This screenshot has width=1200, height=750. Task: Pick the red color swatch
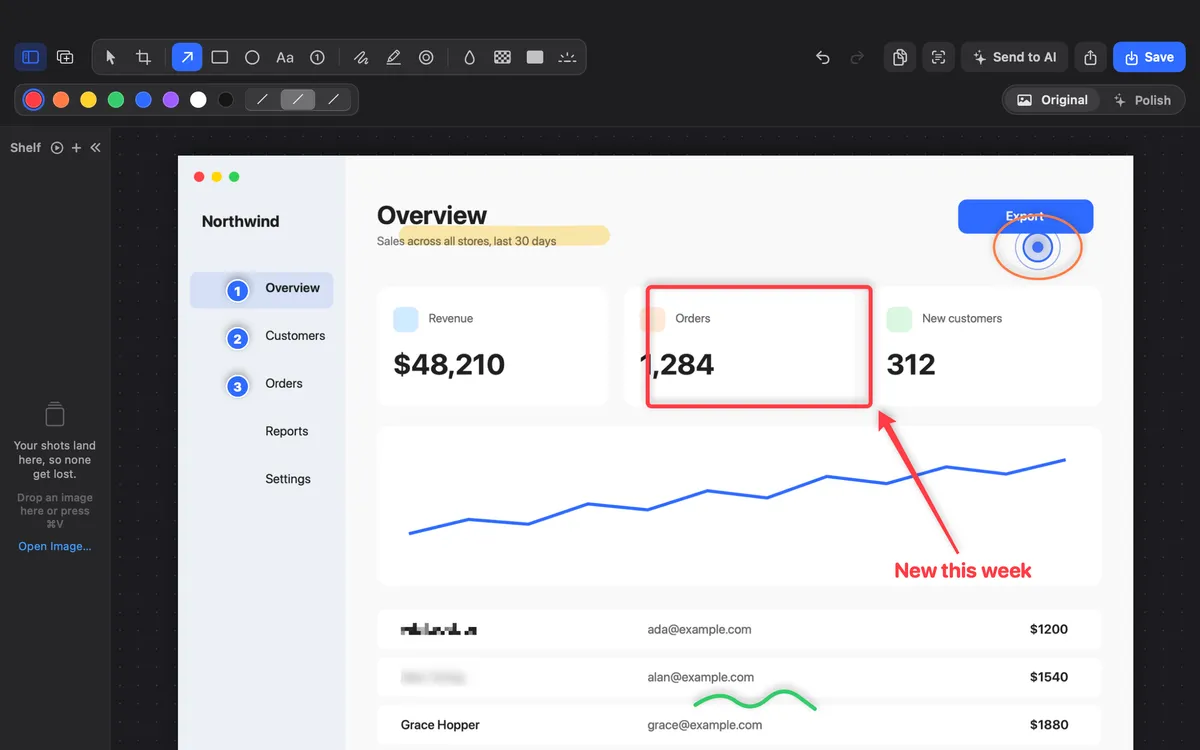pyautogui.click(x=34, y=100)
